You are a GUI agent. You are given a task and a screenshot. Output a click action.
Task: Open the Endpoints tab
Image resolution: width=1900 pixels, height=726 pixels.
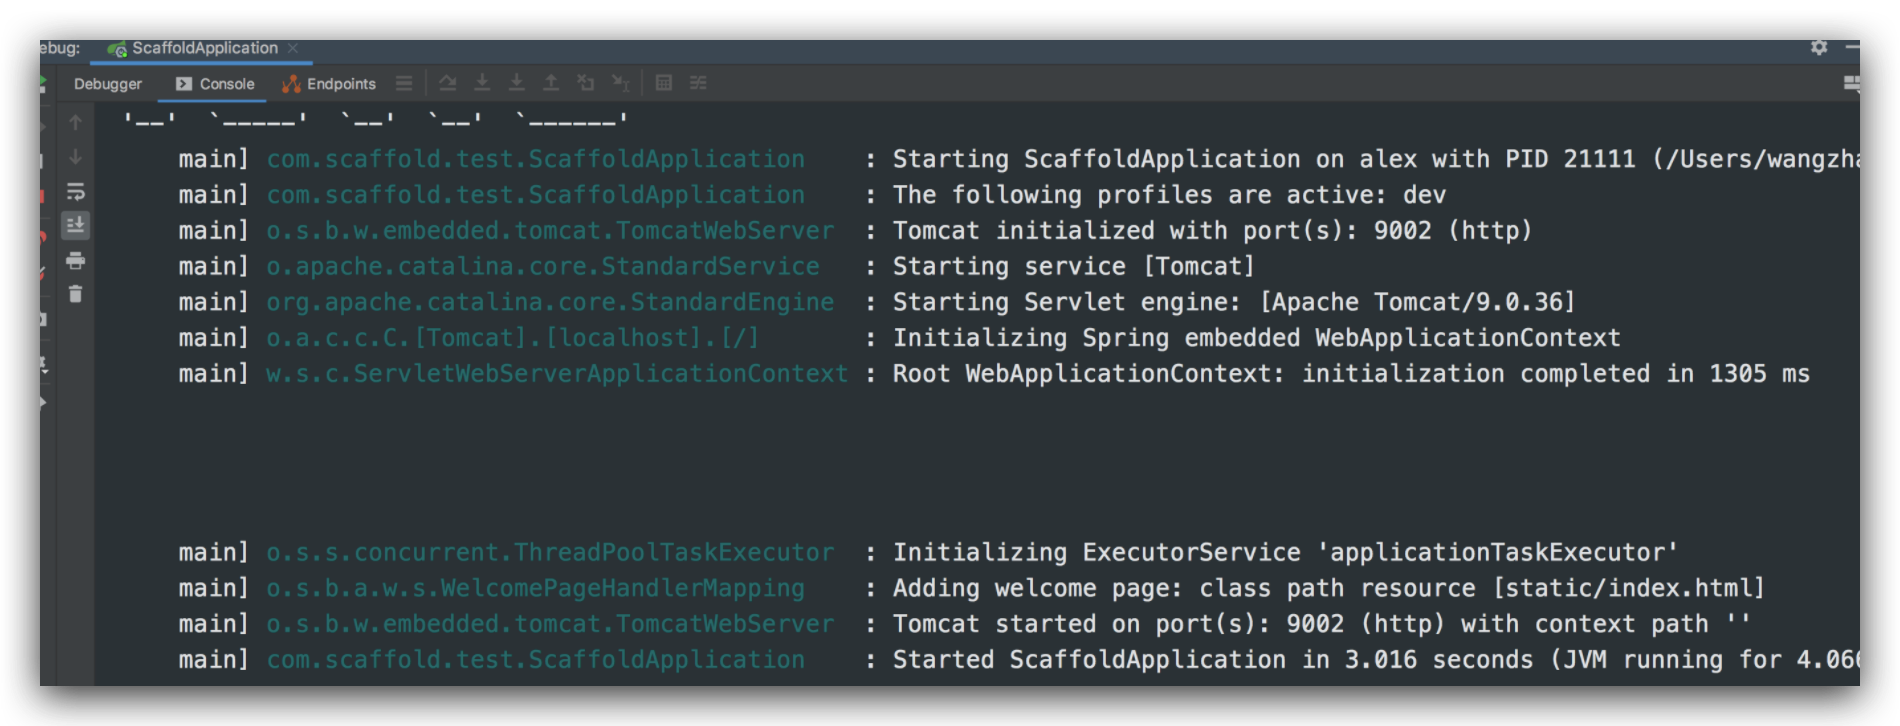coord(329,84)
